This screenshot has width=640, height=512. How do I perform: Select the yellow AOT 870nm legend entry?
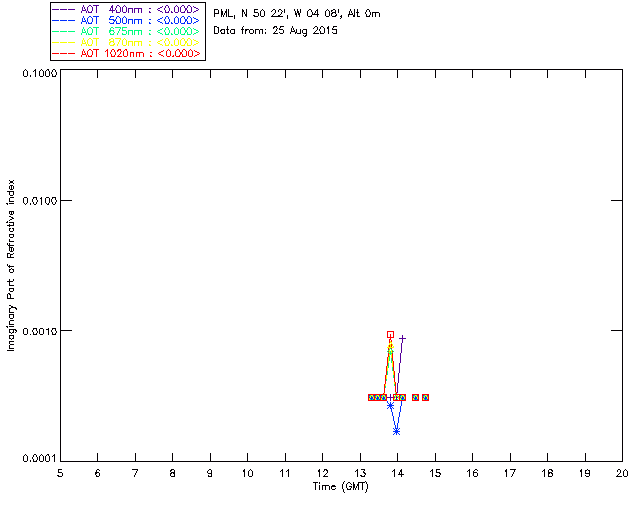click(x=127, y=42)
